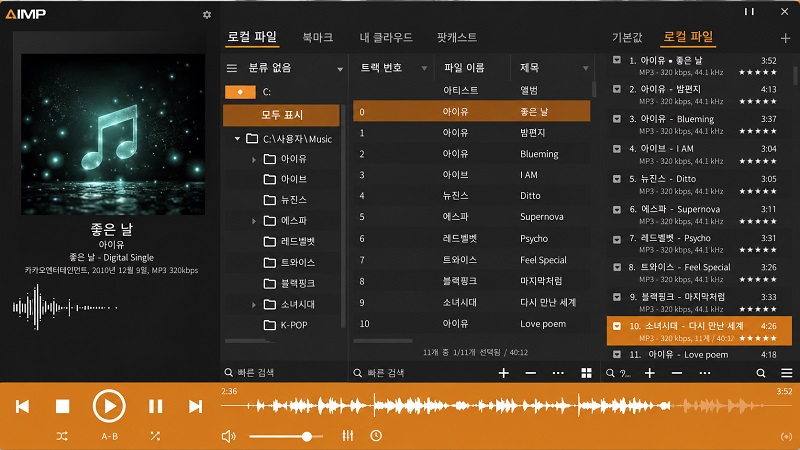Viewport: 800px width, 450px height.
Task: Toggle checkbox for 4. 아이브 I AM
Action: [617, 149]
